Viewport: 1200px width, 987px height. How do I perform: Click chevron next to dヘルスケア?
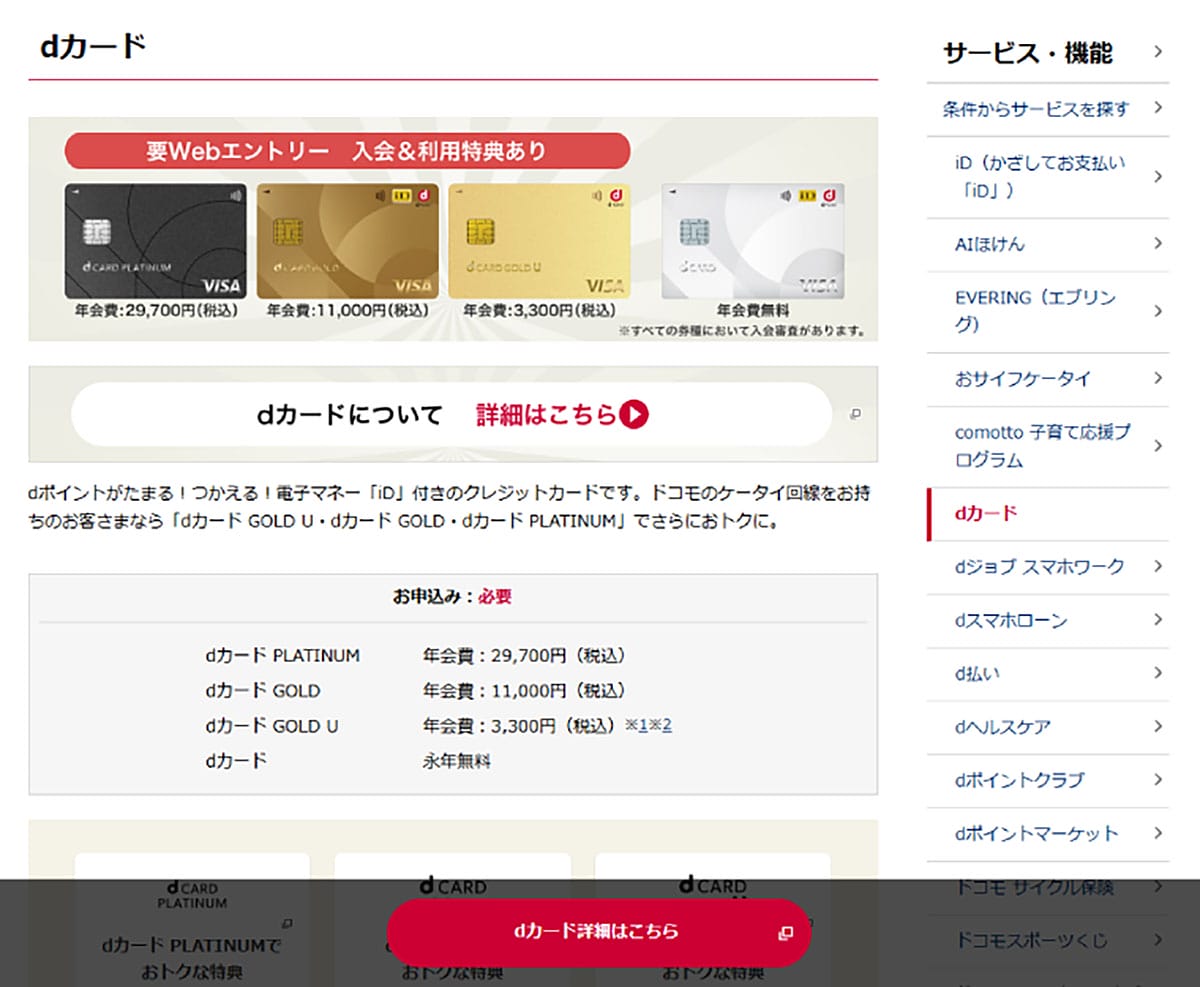[x=1157, y=727]
